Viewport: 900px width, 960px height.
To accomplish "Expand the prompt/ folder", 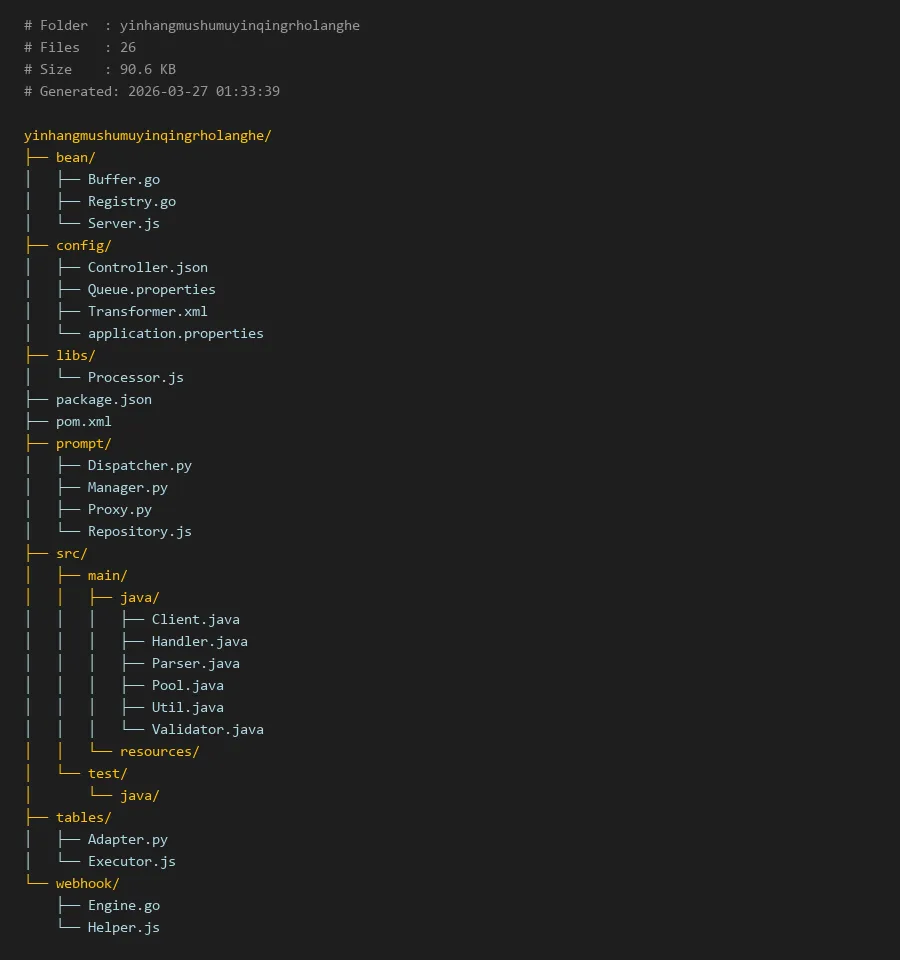I will pos(83,443).
